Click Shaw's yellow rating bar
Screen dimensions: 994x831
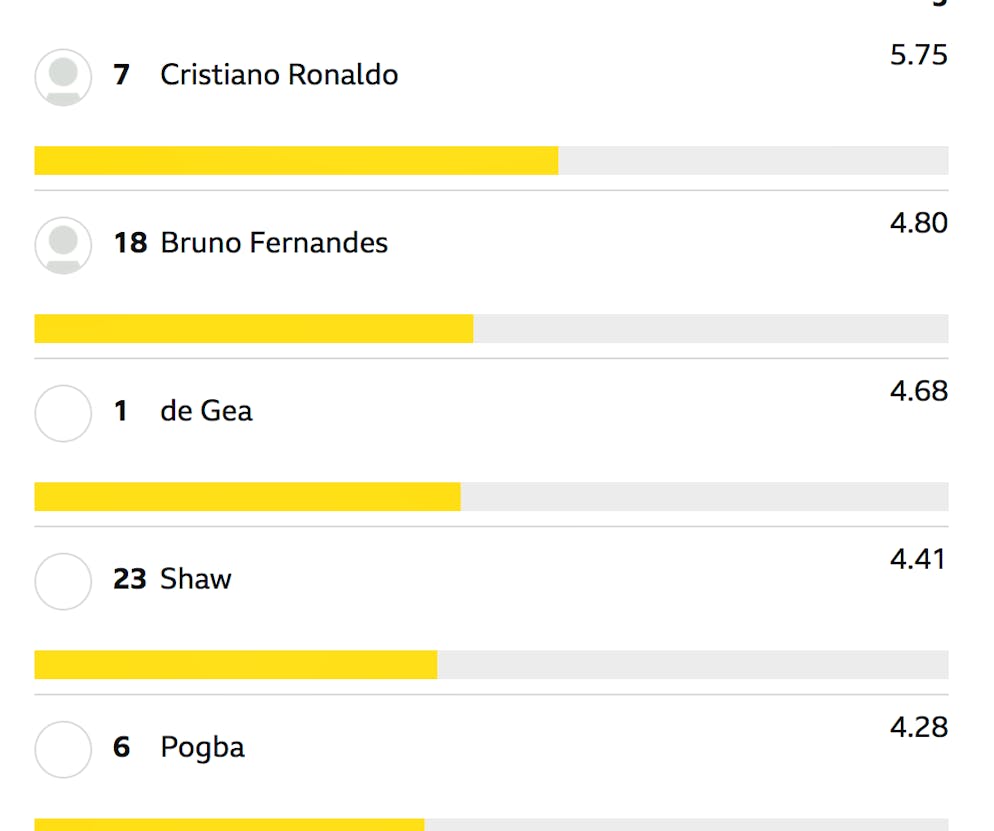[236, 664]
